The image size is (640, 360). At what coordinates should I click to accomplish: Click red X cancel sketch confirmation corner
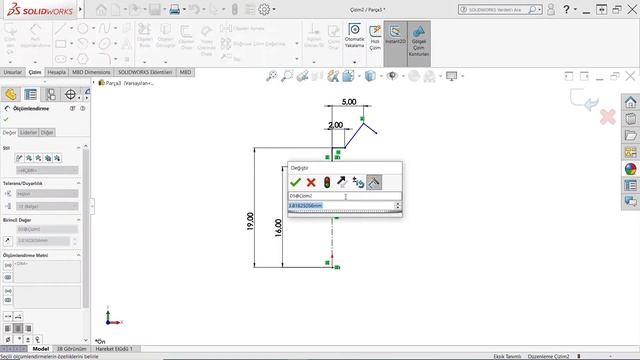607,117
